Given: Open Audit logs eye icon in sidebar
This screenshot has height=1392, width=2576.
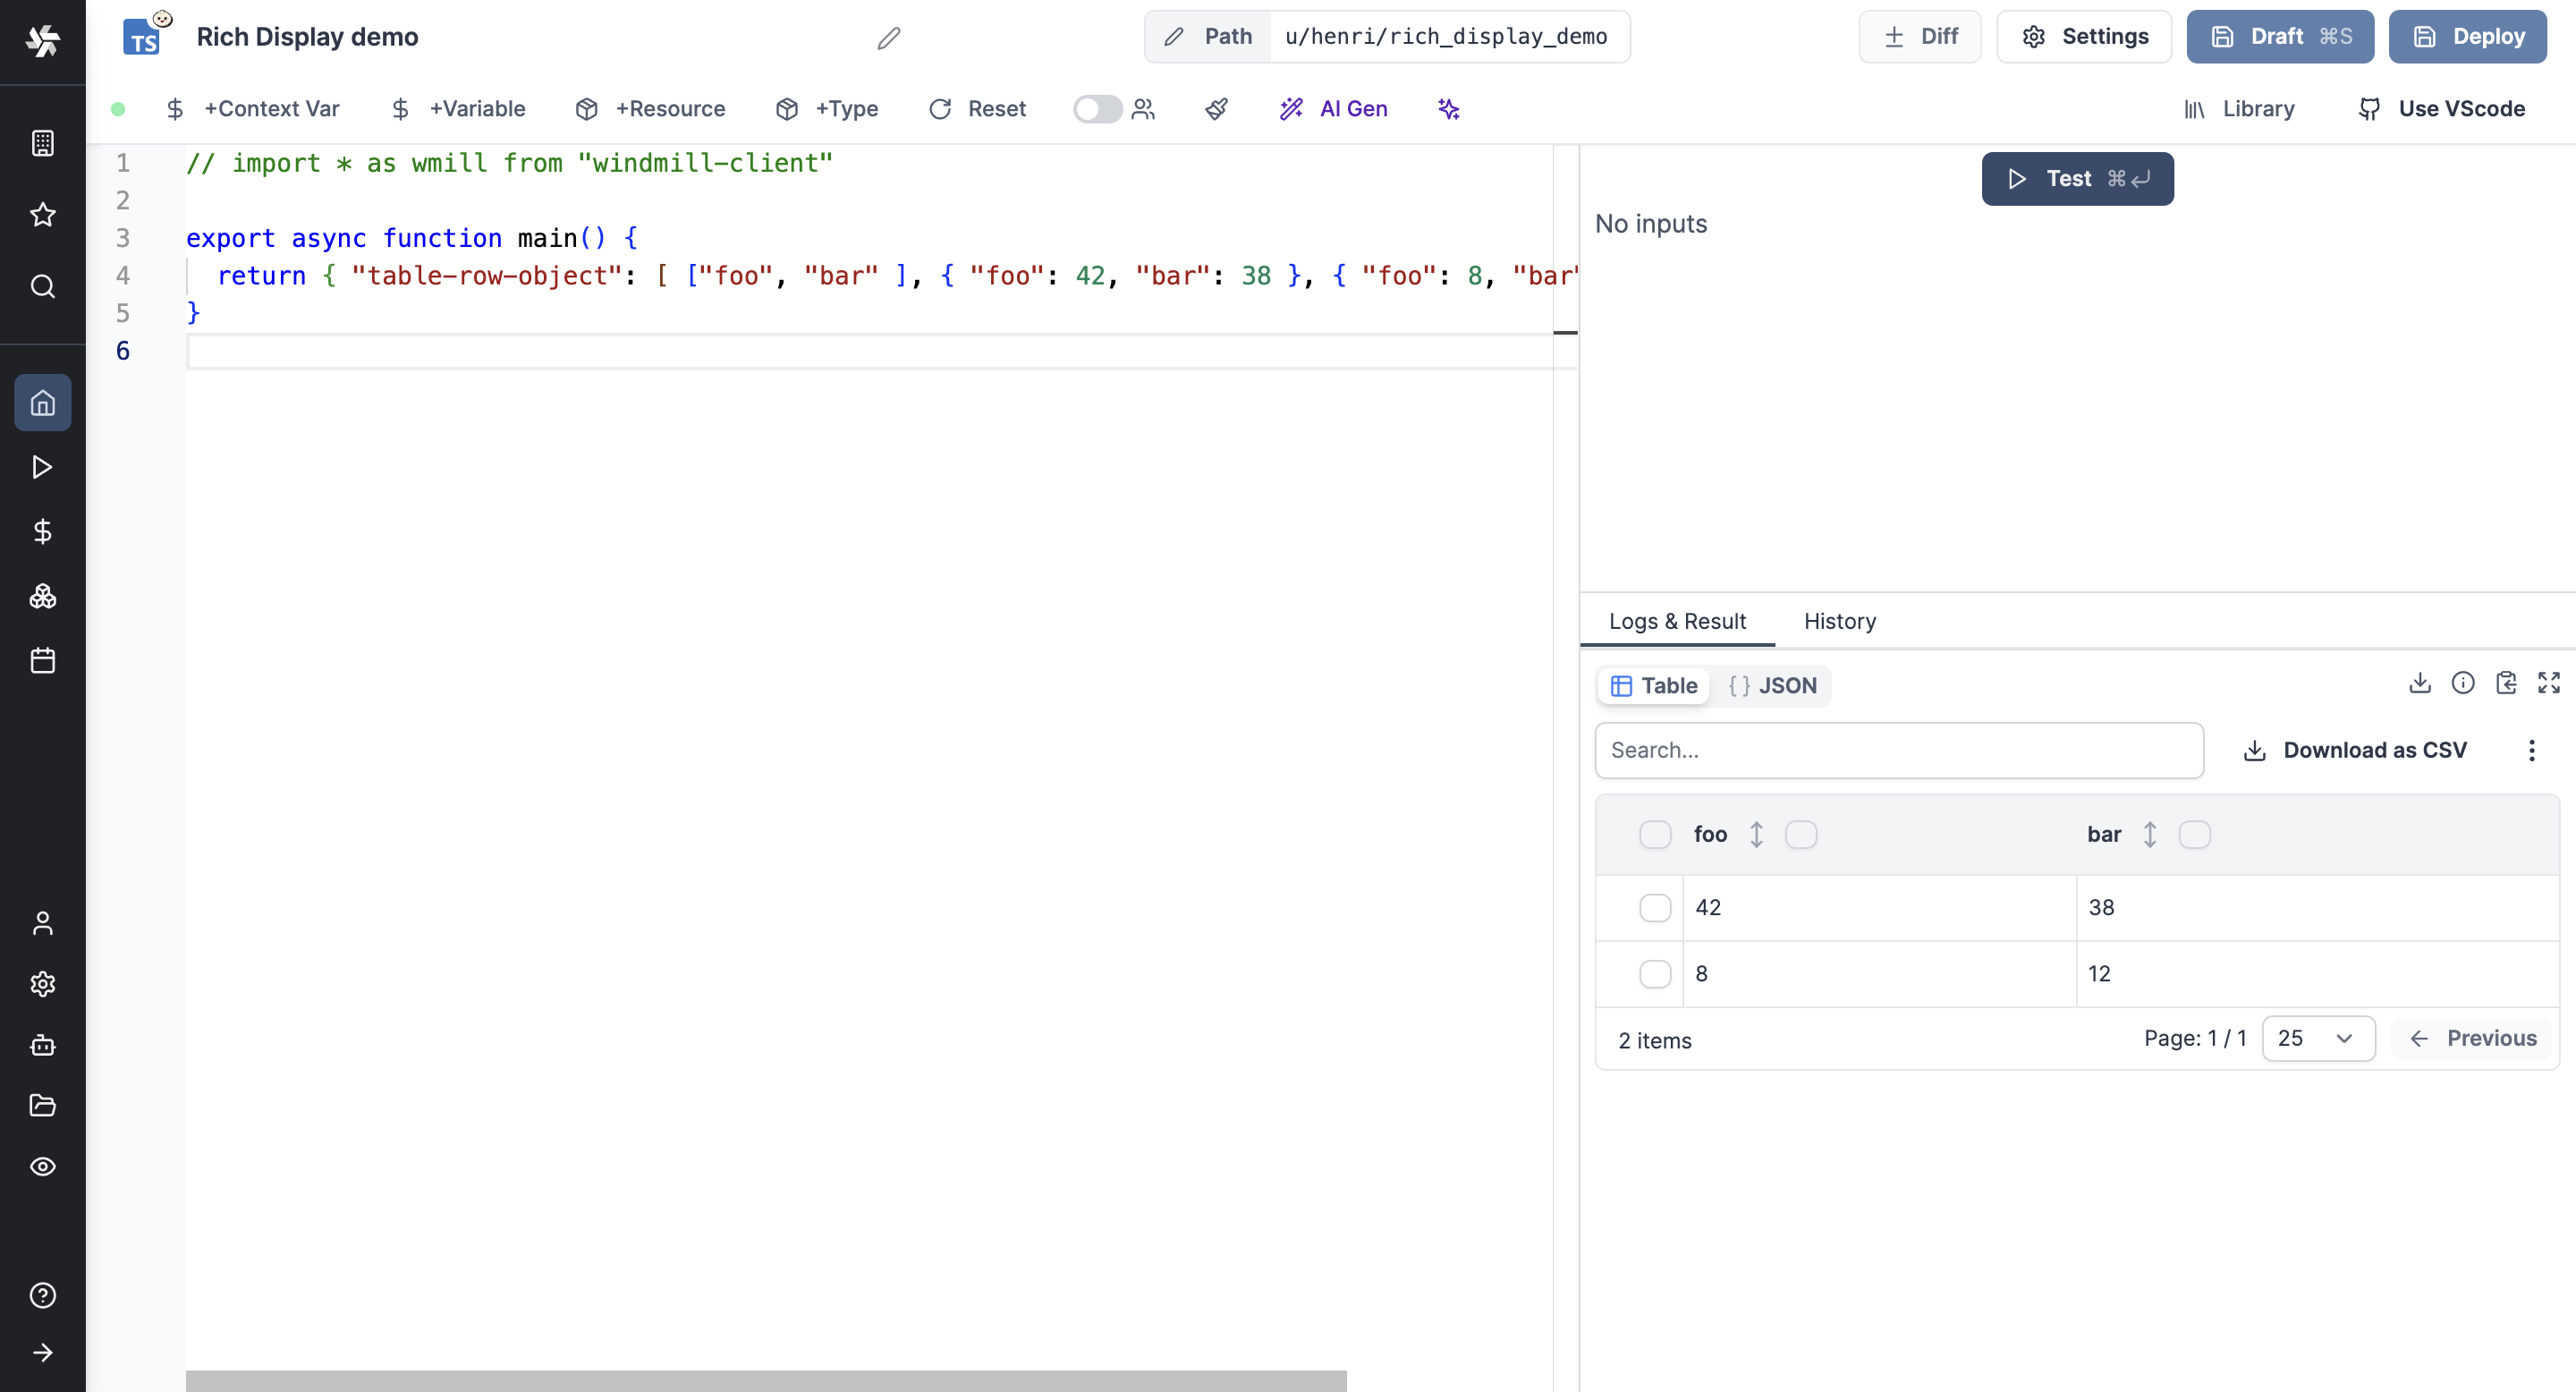Looking at the screenshot, I should tap(42, 1166).
